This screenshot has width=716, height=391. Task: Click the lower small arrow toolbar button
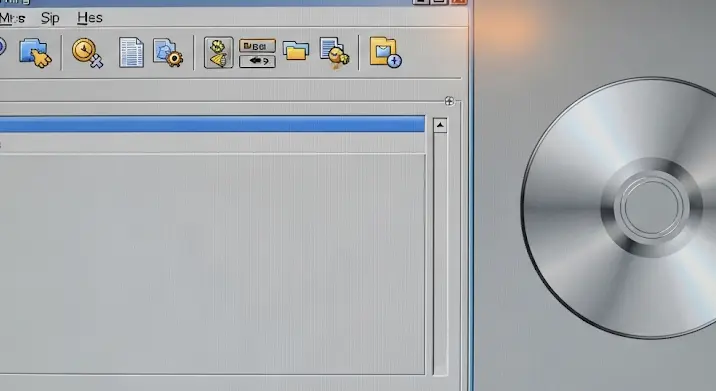coord(257,61)
